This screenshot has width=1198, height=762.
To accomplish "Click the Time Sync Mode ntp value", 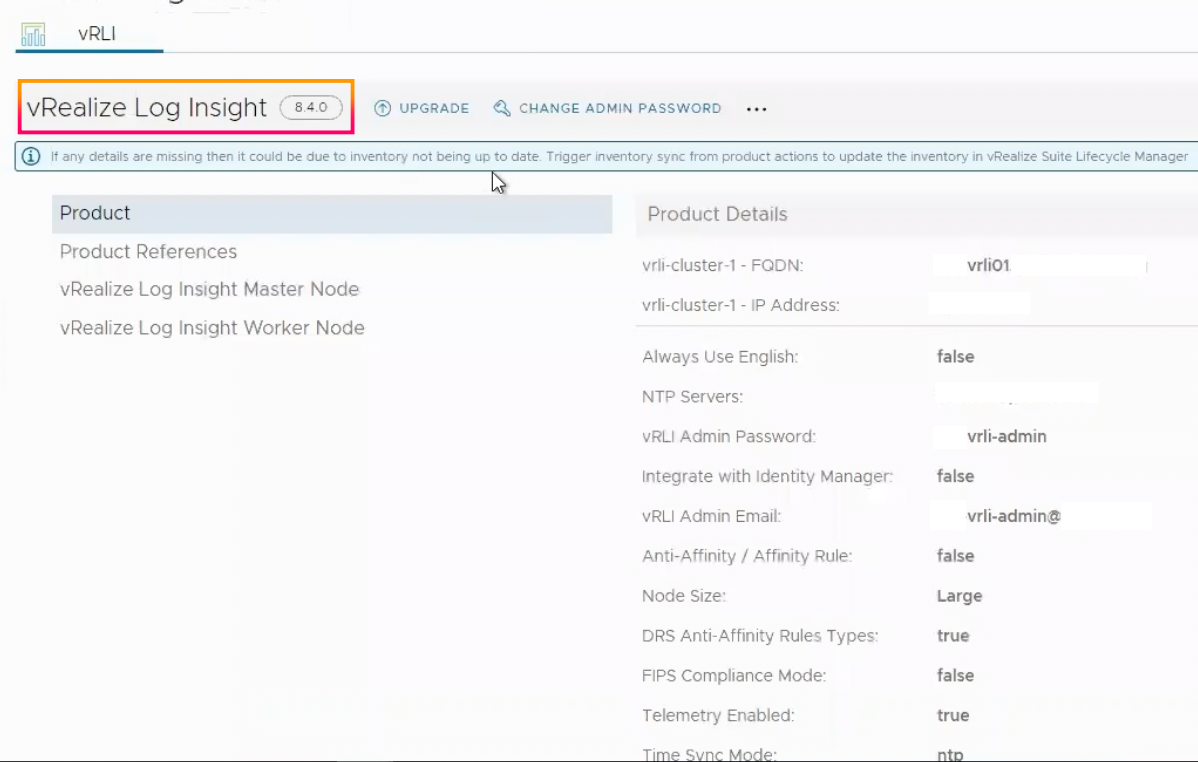I will click(x=950, y=754).
